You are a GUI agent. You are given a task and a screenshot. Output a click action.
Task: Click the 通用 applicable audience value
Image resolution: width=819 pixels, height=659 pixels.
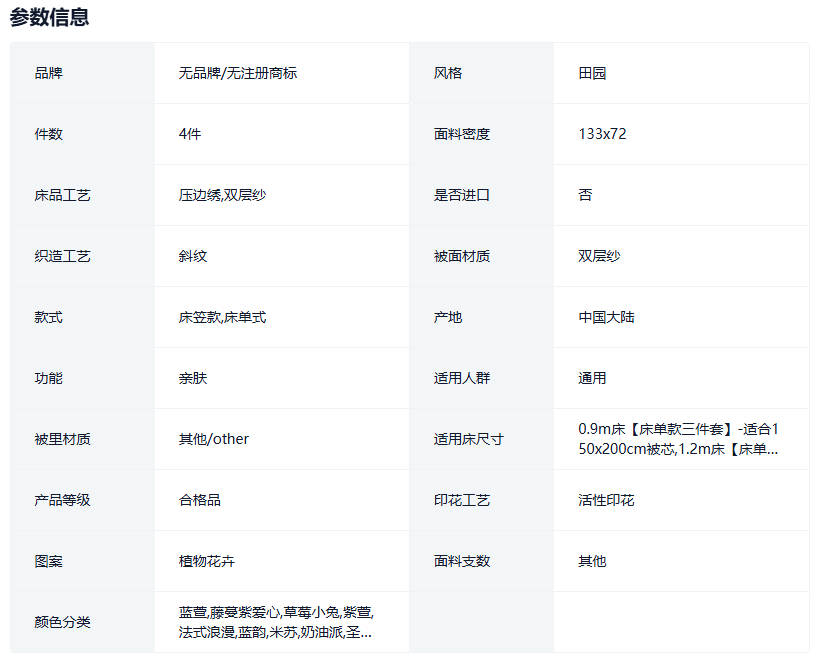pyautogui.click(x=592, y=378)
